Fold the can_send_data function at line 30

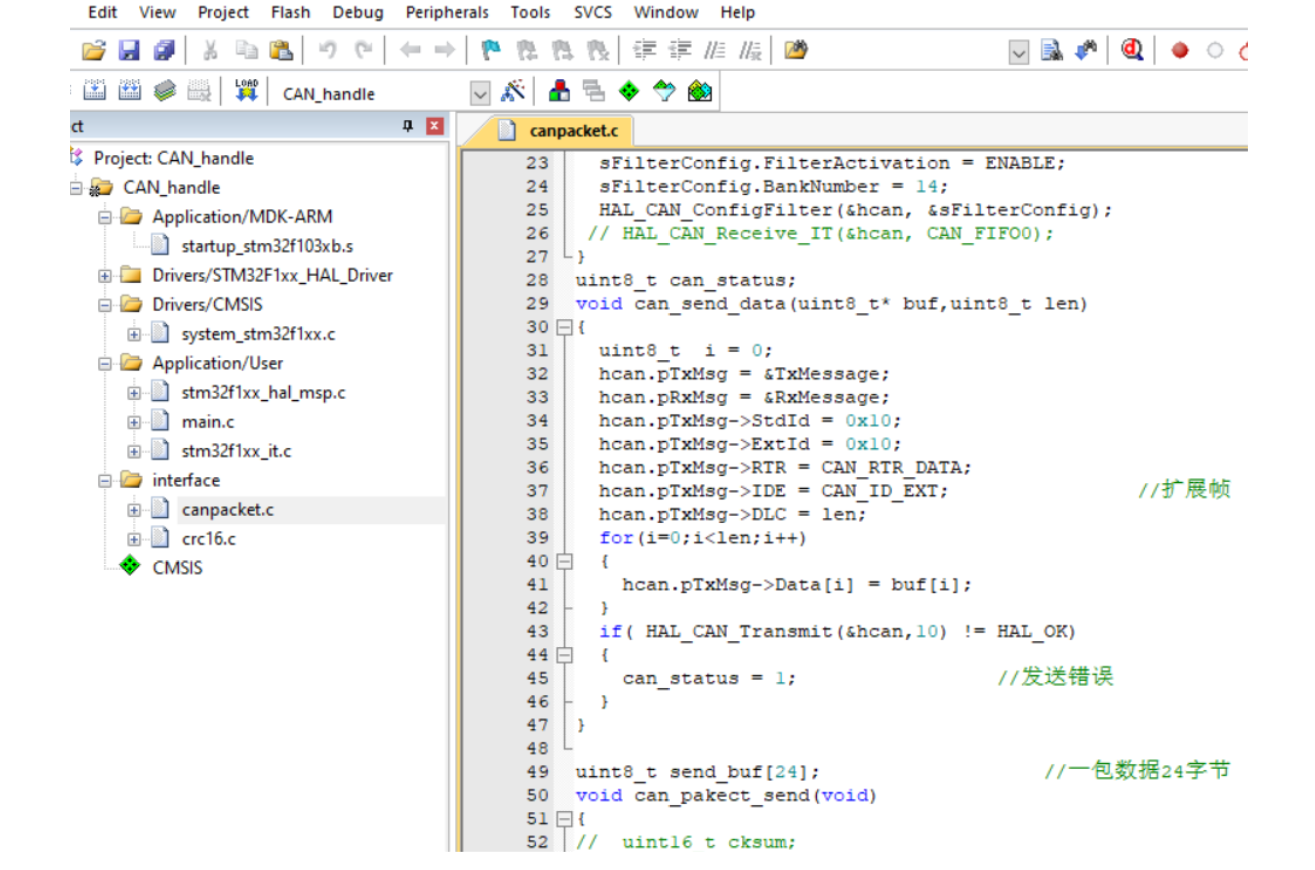(x=564, y=327)
